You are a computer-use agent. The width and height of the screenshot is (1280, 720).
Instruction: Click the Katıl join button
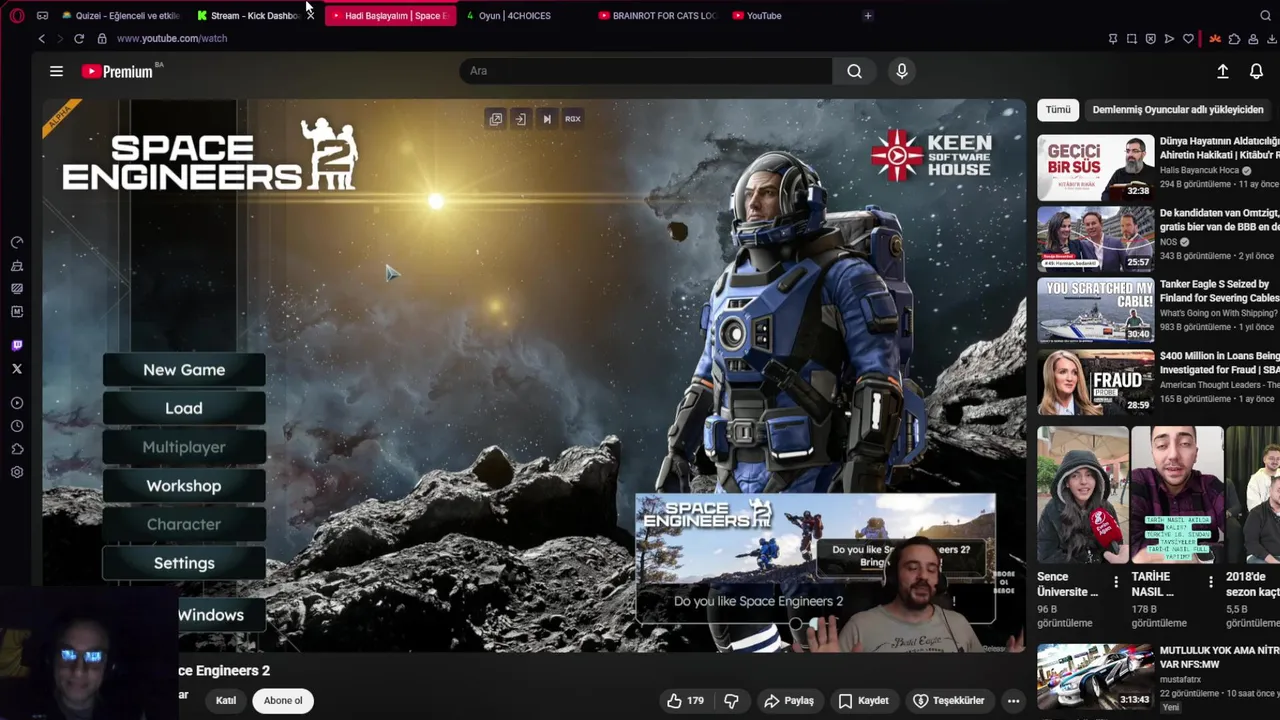[226, 701]
